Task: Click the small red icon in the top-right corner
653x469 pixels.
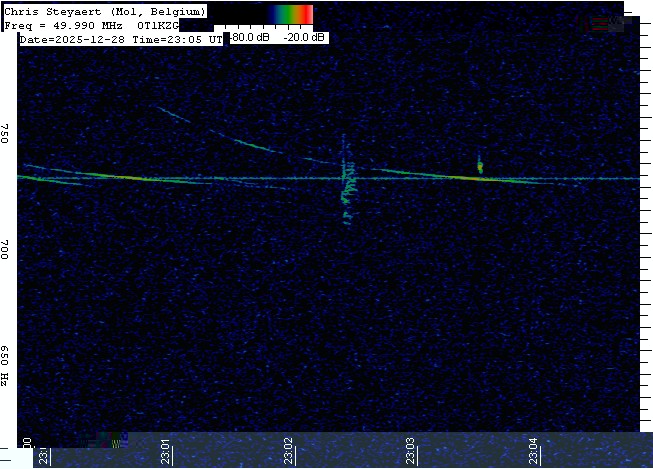Action: click(x=600, y=23)
